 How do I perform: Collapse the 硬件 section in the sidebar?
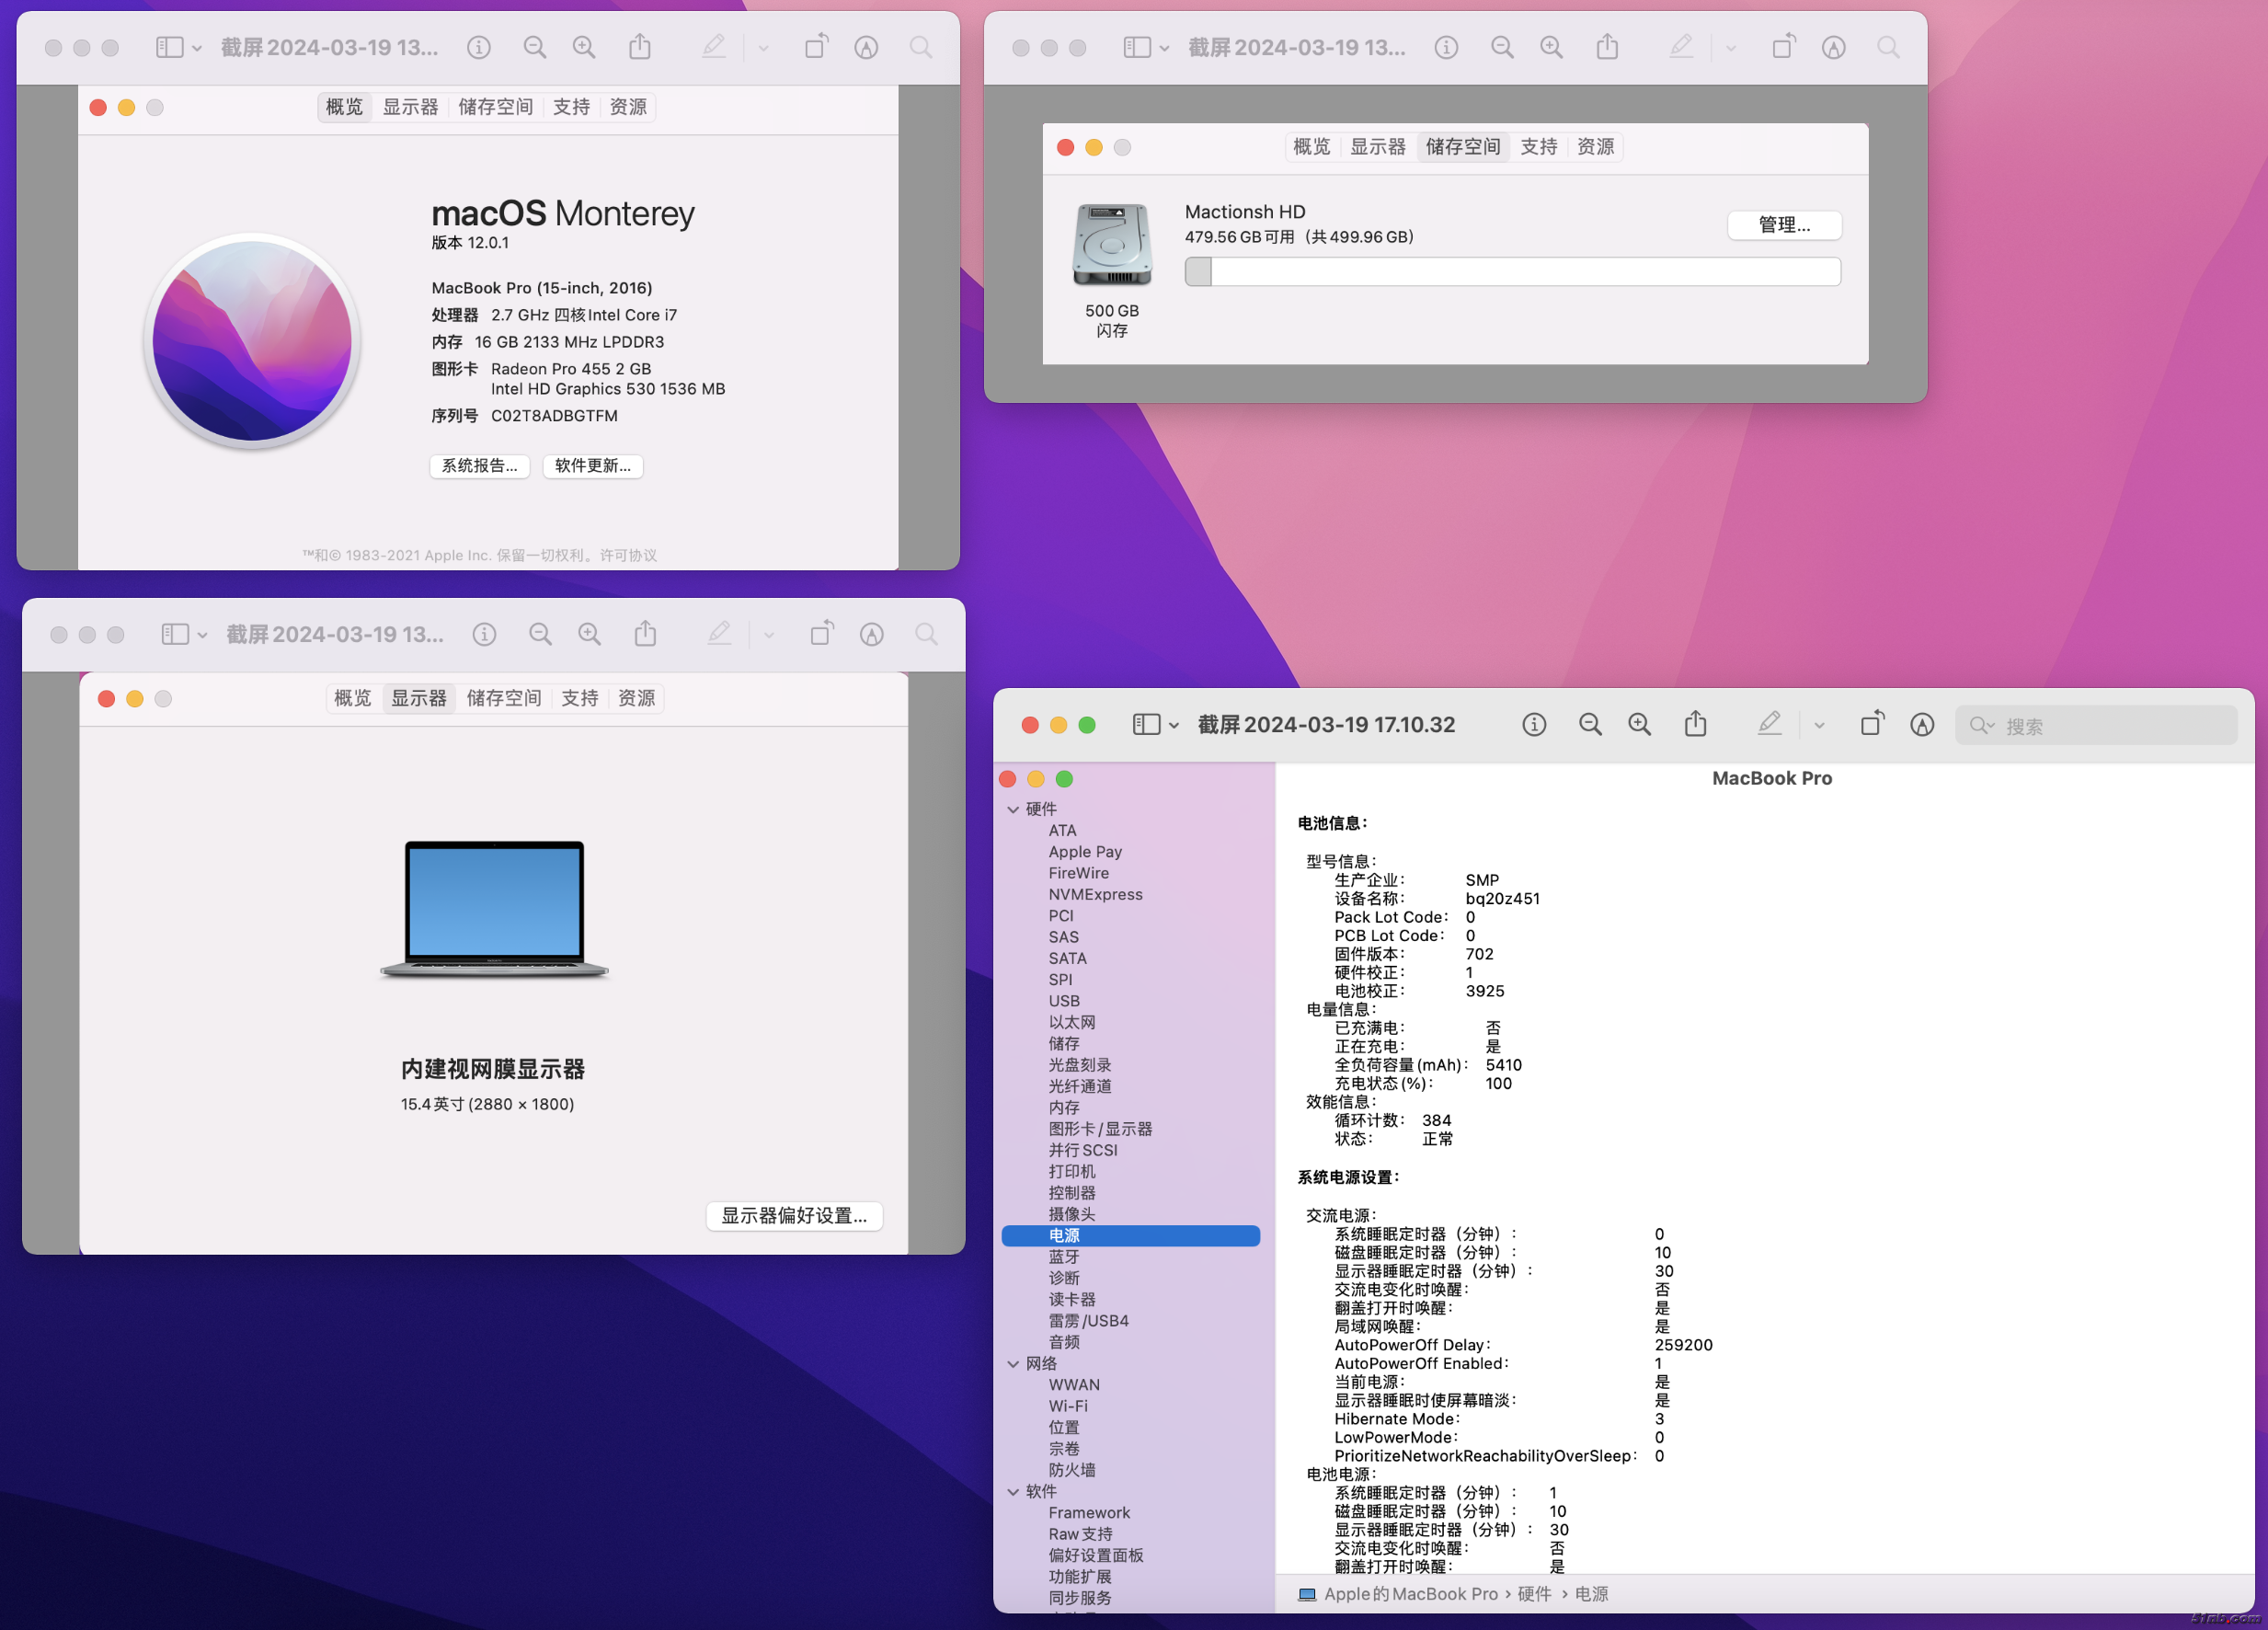(x=1012, y=809)
